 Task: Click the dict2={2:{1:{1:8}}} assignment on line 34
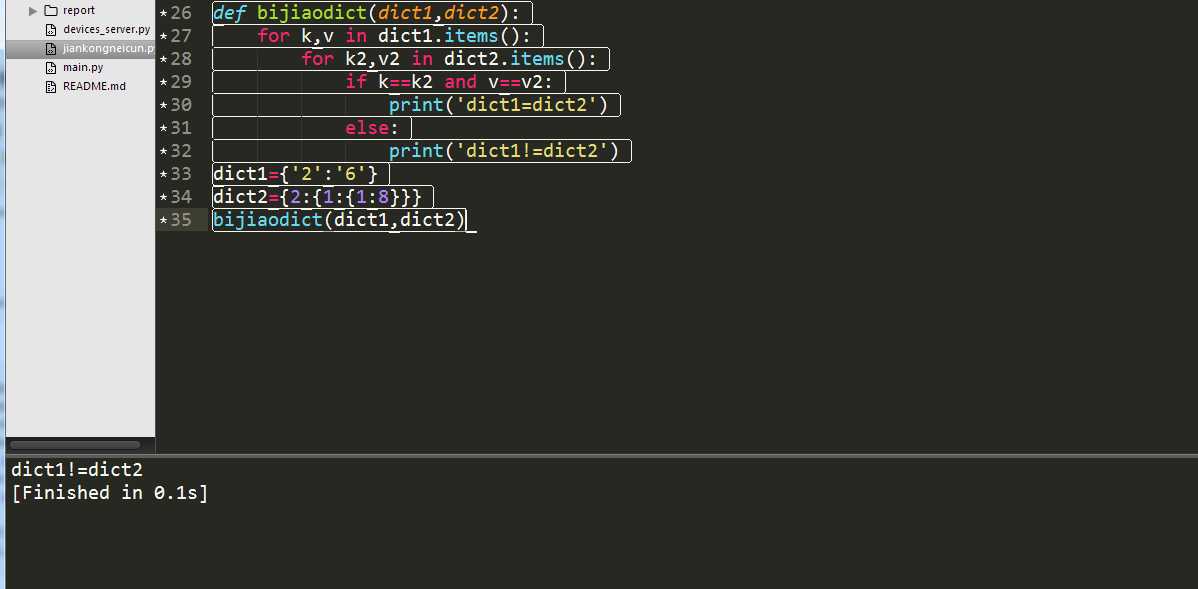point(317,197)
